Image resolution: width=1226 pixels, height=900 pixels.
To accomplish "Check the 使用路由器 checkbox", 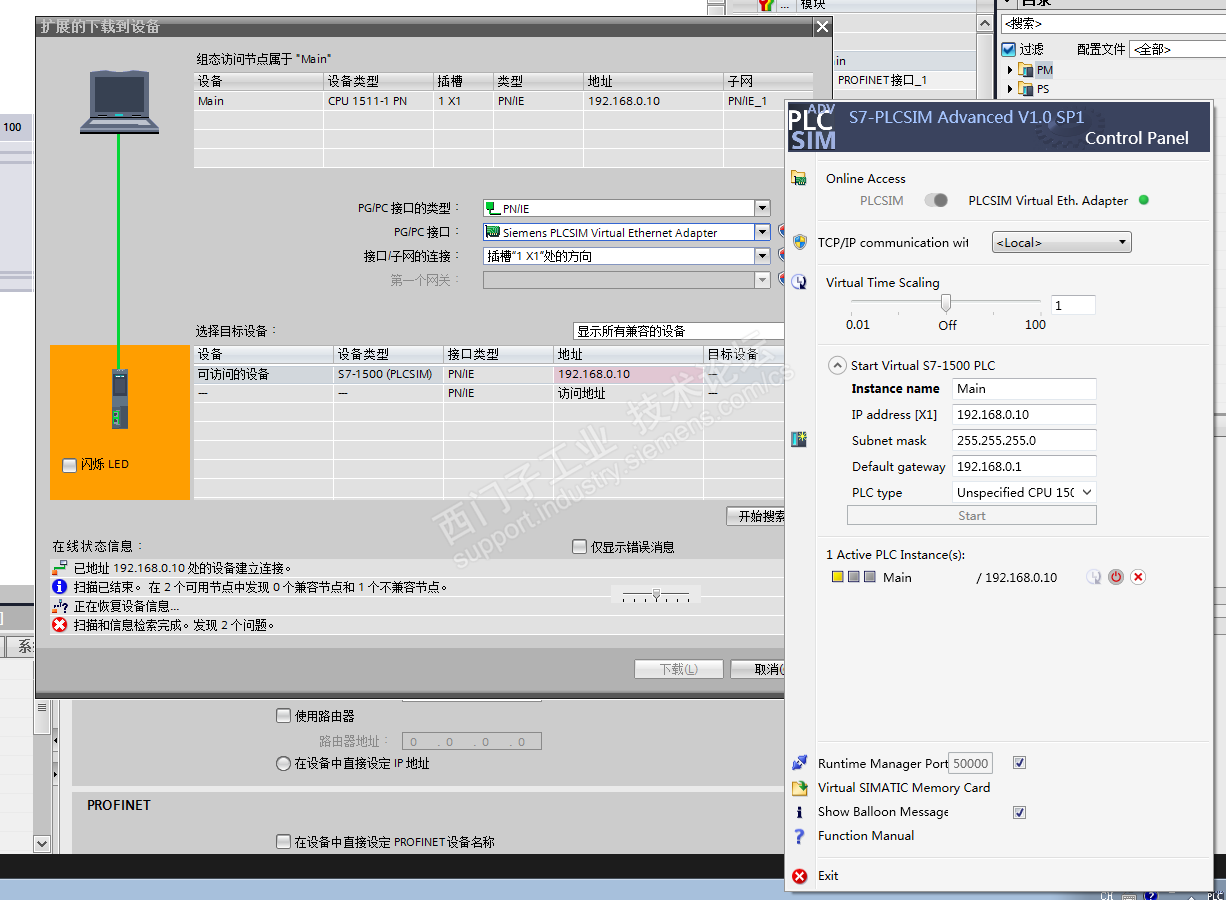I will coord(283,716).
